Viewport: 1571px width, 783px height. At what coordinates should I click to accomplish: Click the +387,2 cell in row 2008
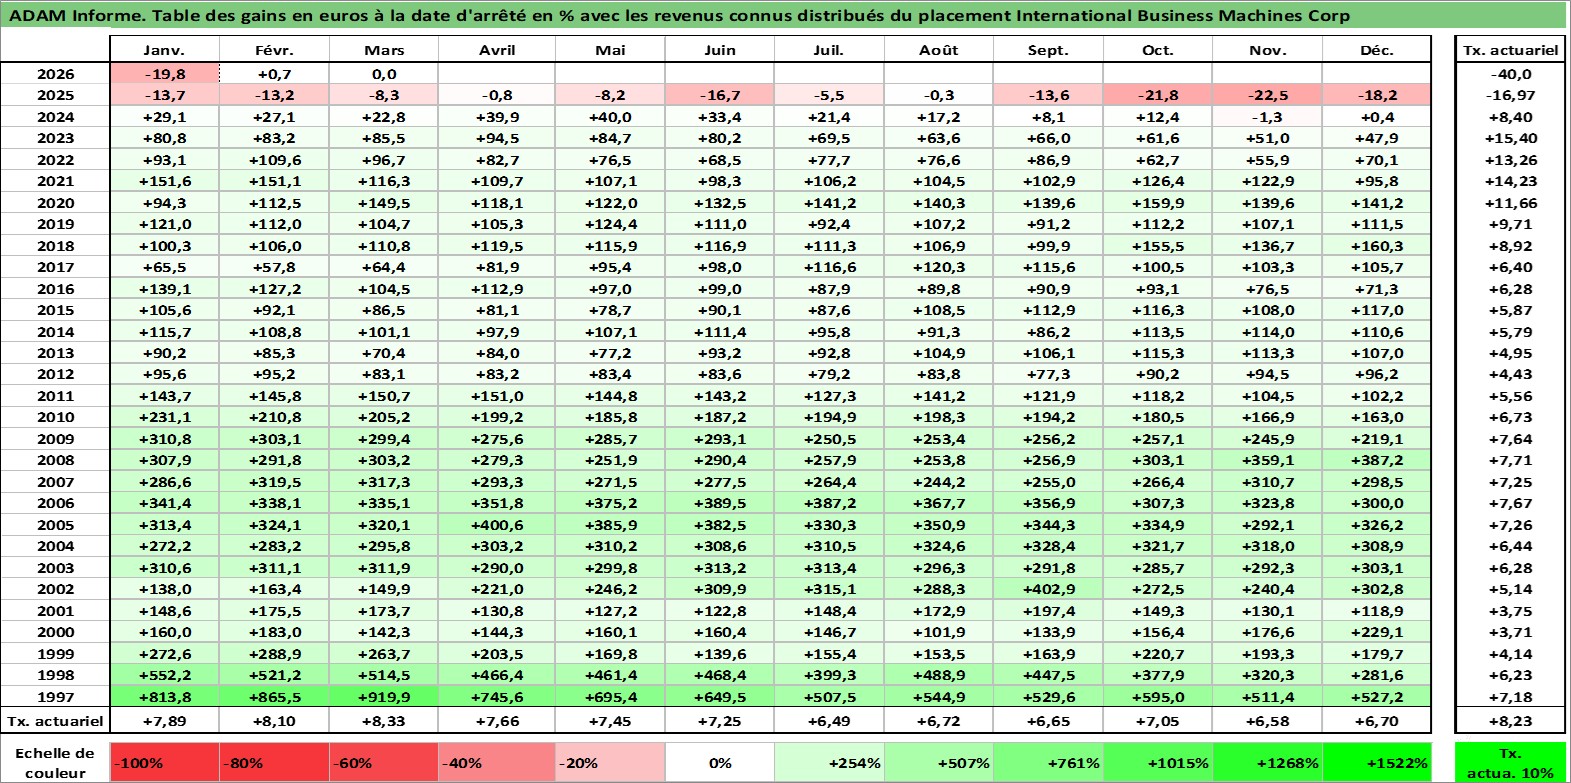(1377, 460)
